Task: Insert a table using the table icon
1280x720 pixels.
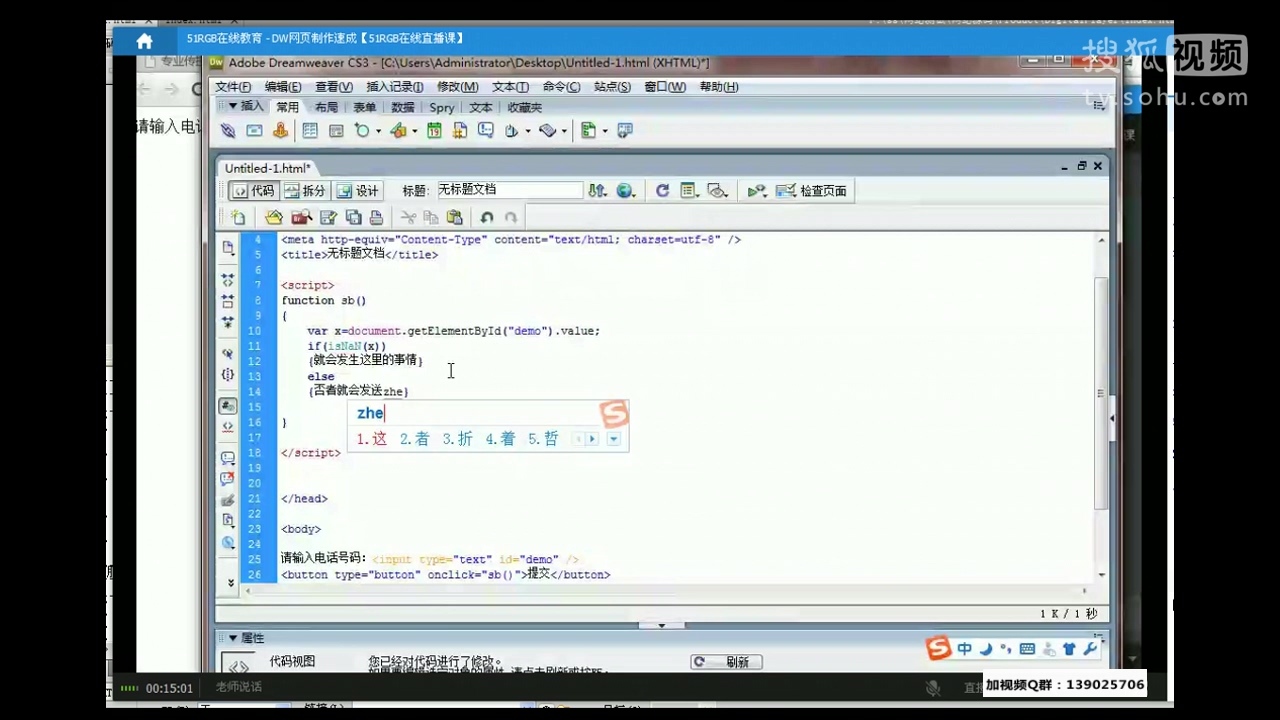Action: (310, 131)
